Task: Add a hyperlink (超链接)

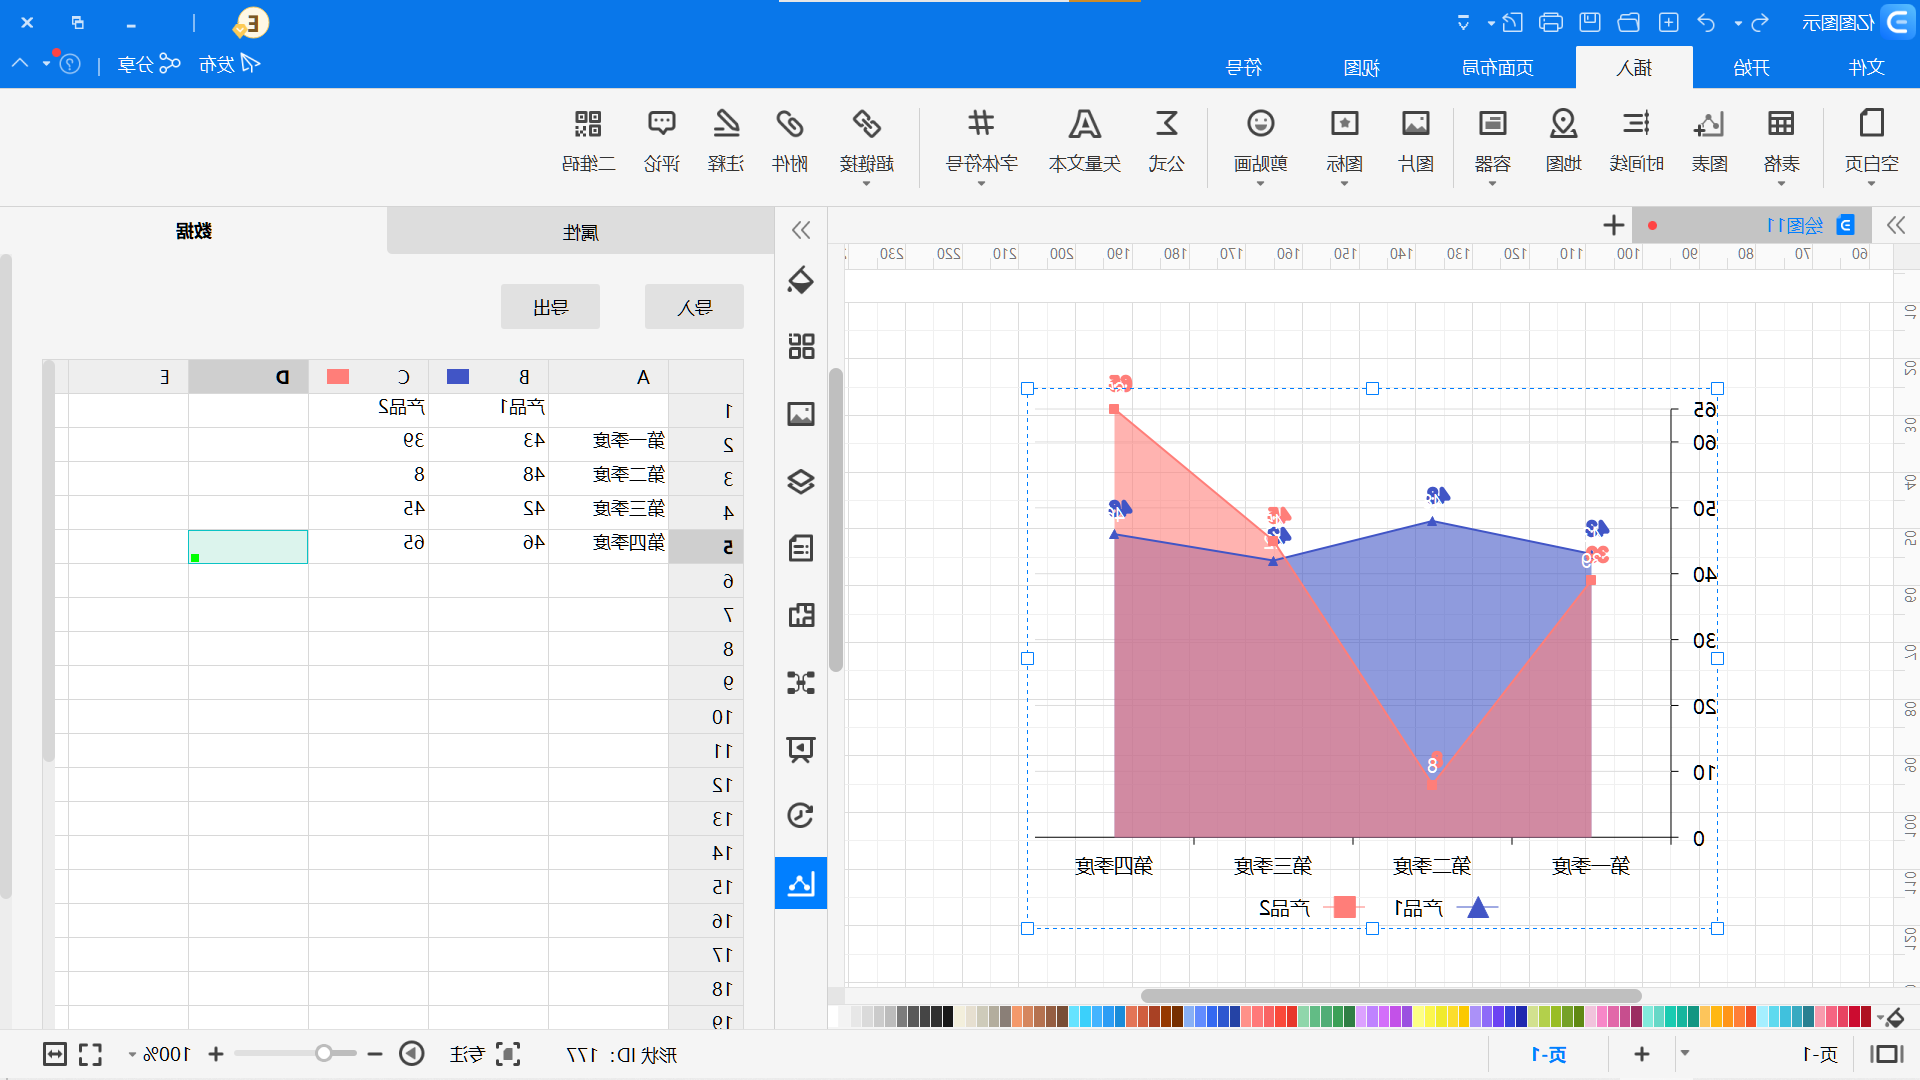Action: (866, 140)
